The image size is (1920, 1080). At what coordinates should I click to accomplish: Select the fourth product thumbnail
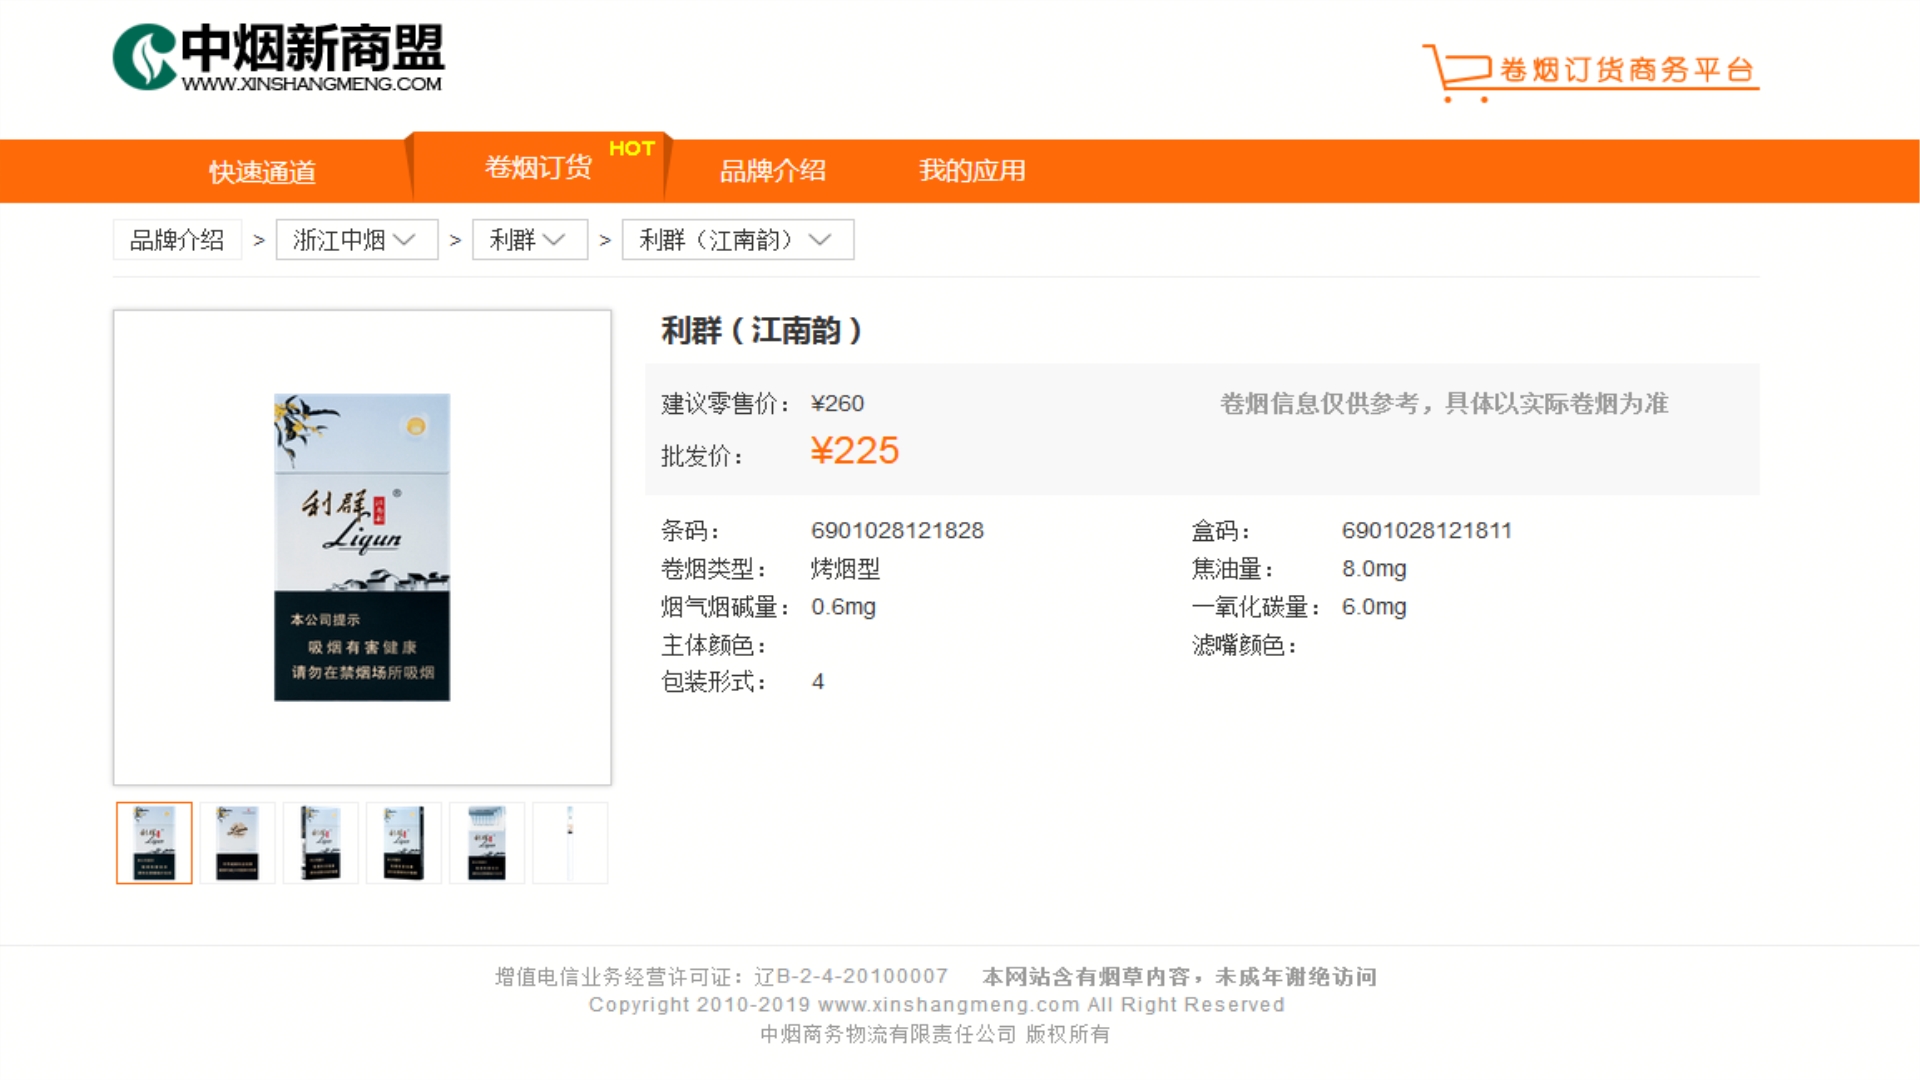click(403, 843)
